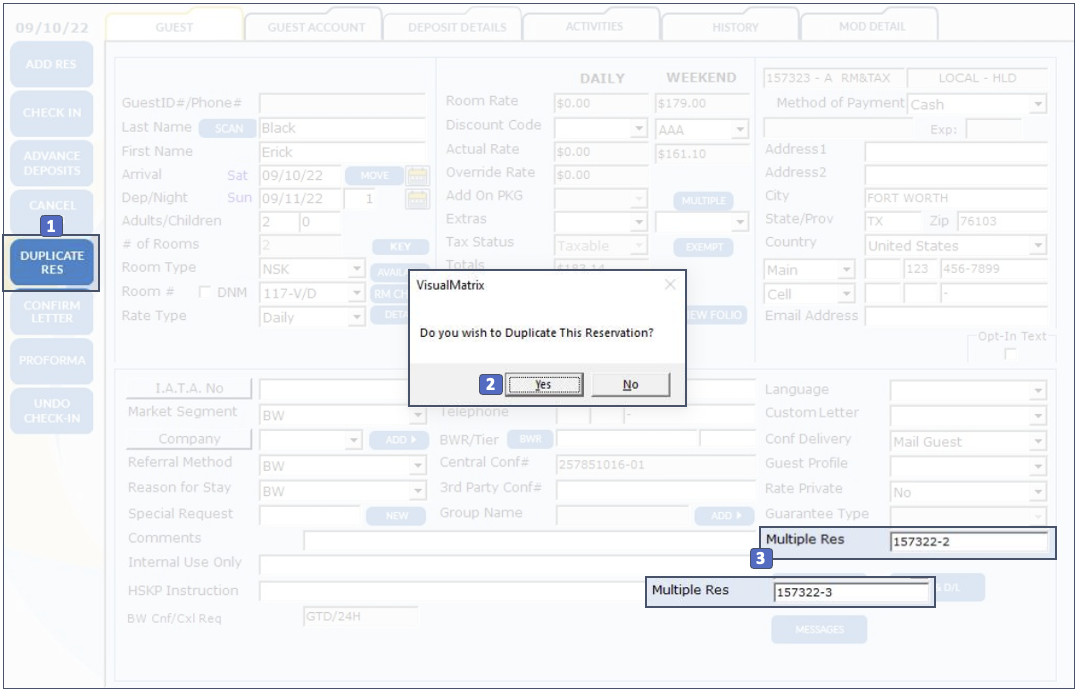Image resolution: width=1079 pixels, height=692 pixels.
Task: Click Yes to duplicate the reservation
Action: tap(543, 385)
